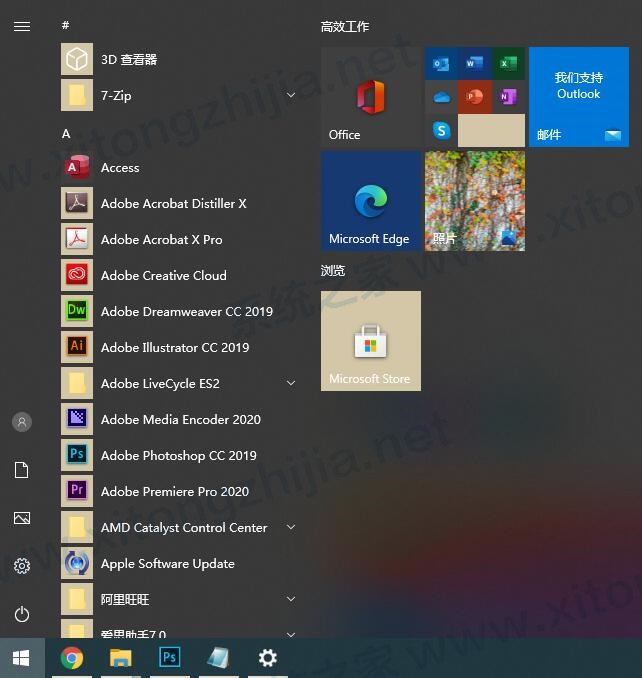This screenshot has height=678, width=642.
Task: Expand the 阿里旺旺 folder chevron
Action: [x=291, y=599]
